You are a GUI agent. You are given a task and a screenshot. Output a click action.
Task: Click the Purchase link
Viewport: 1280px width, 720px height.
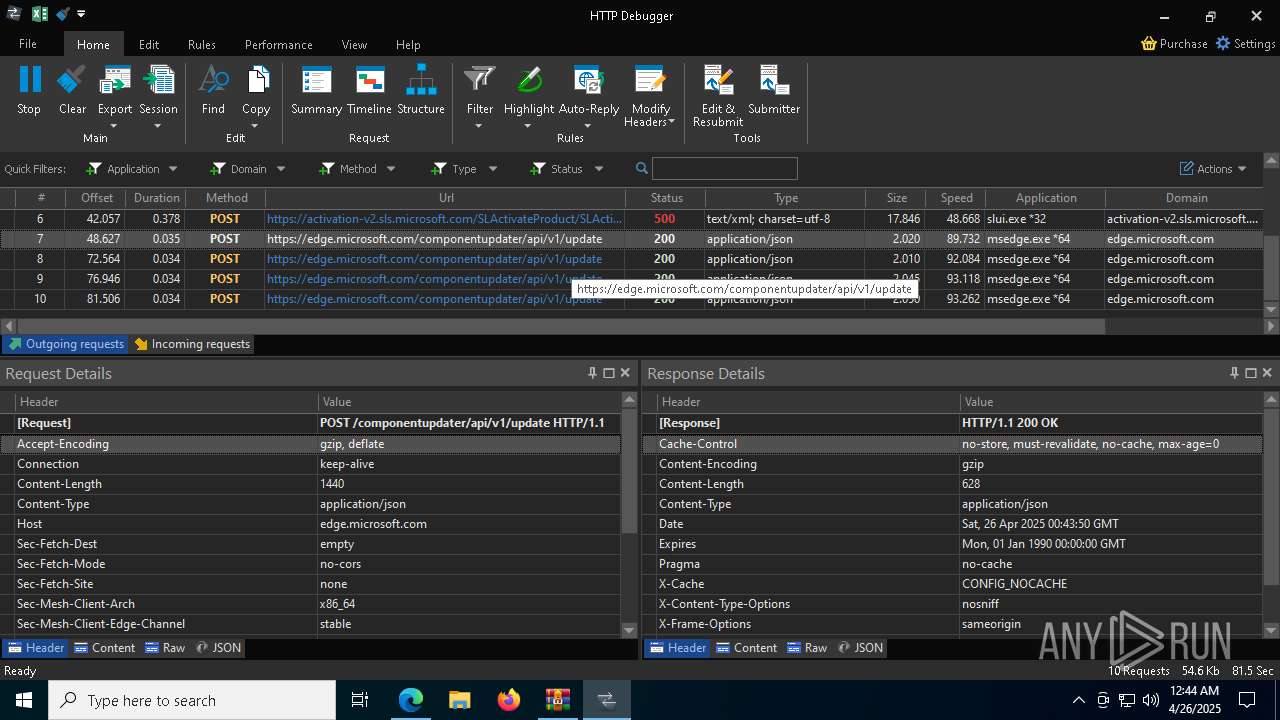click(1174, 44)
